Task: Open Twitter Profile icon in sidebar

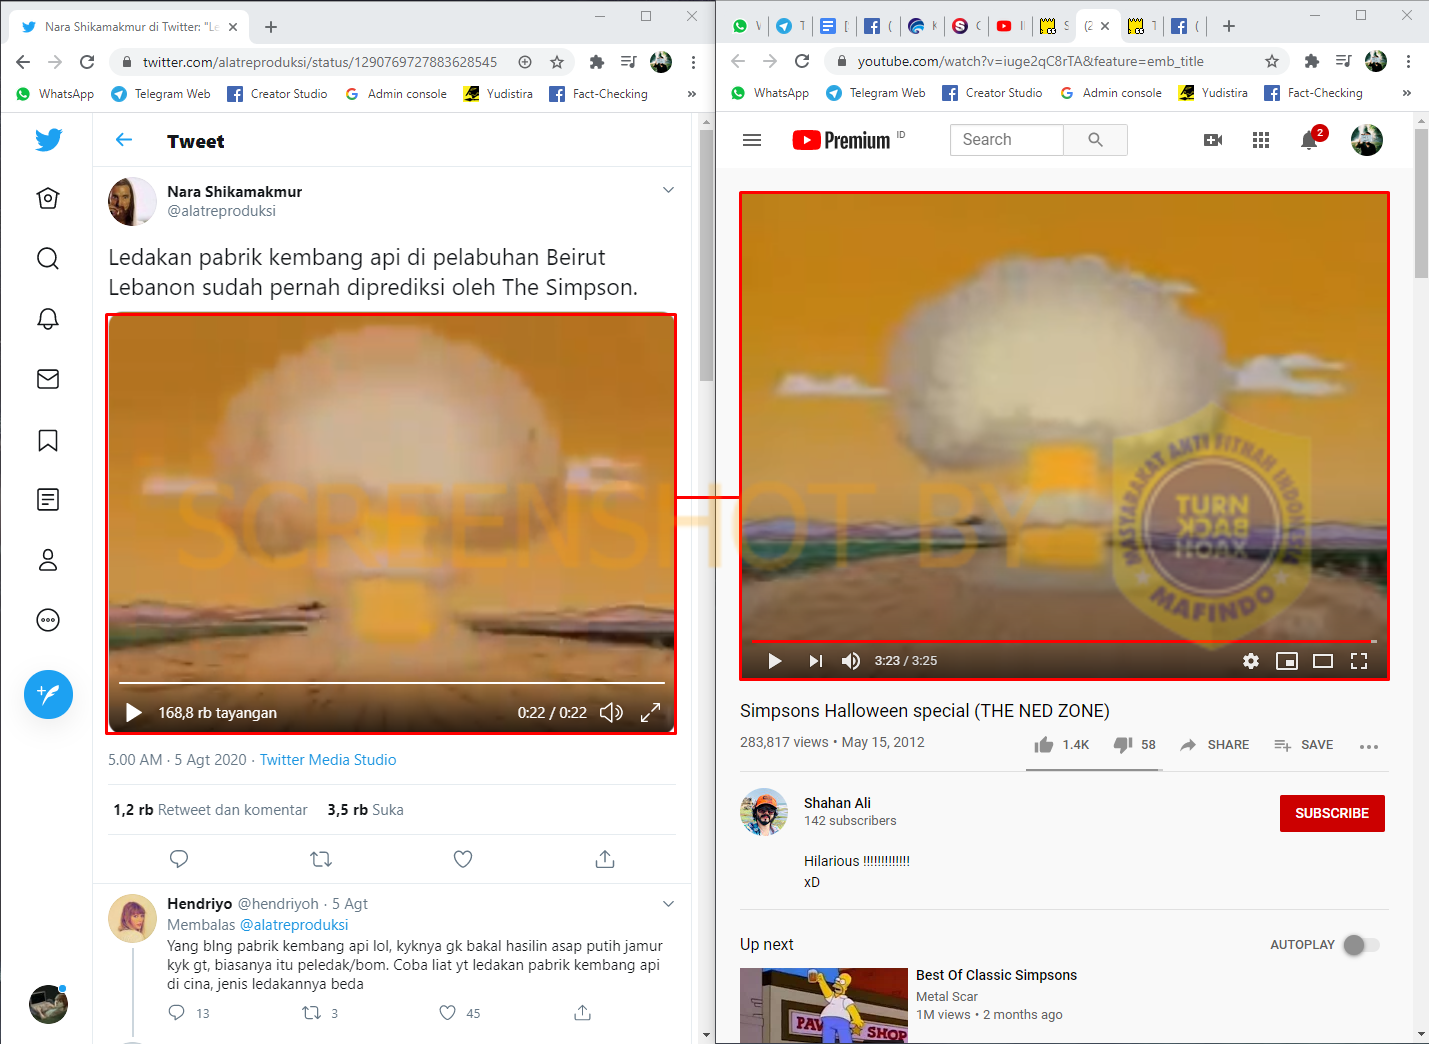Action: click(48, 560)
